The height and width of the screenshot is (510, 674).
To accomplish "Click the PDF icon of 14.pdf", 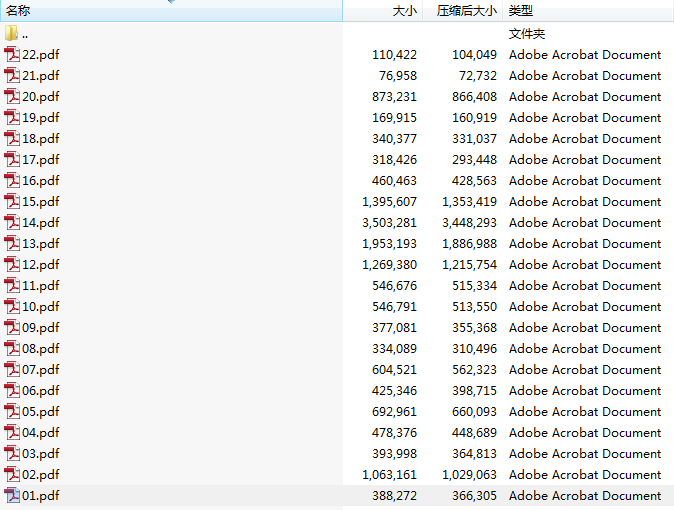I will (x=12, y=222).
